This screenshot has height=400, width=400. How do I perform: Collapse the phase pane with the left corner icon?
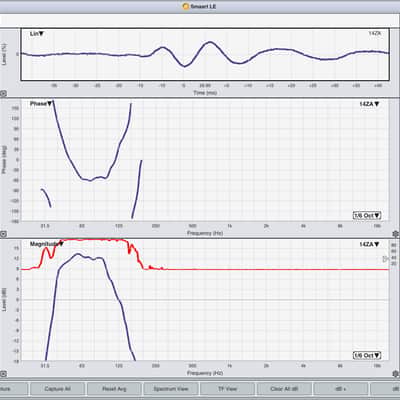click(3, 234)
